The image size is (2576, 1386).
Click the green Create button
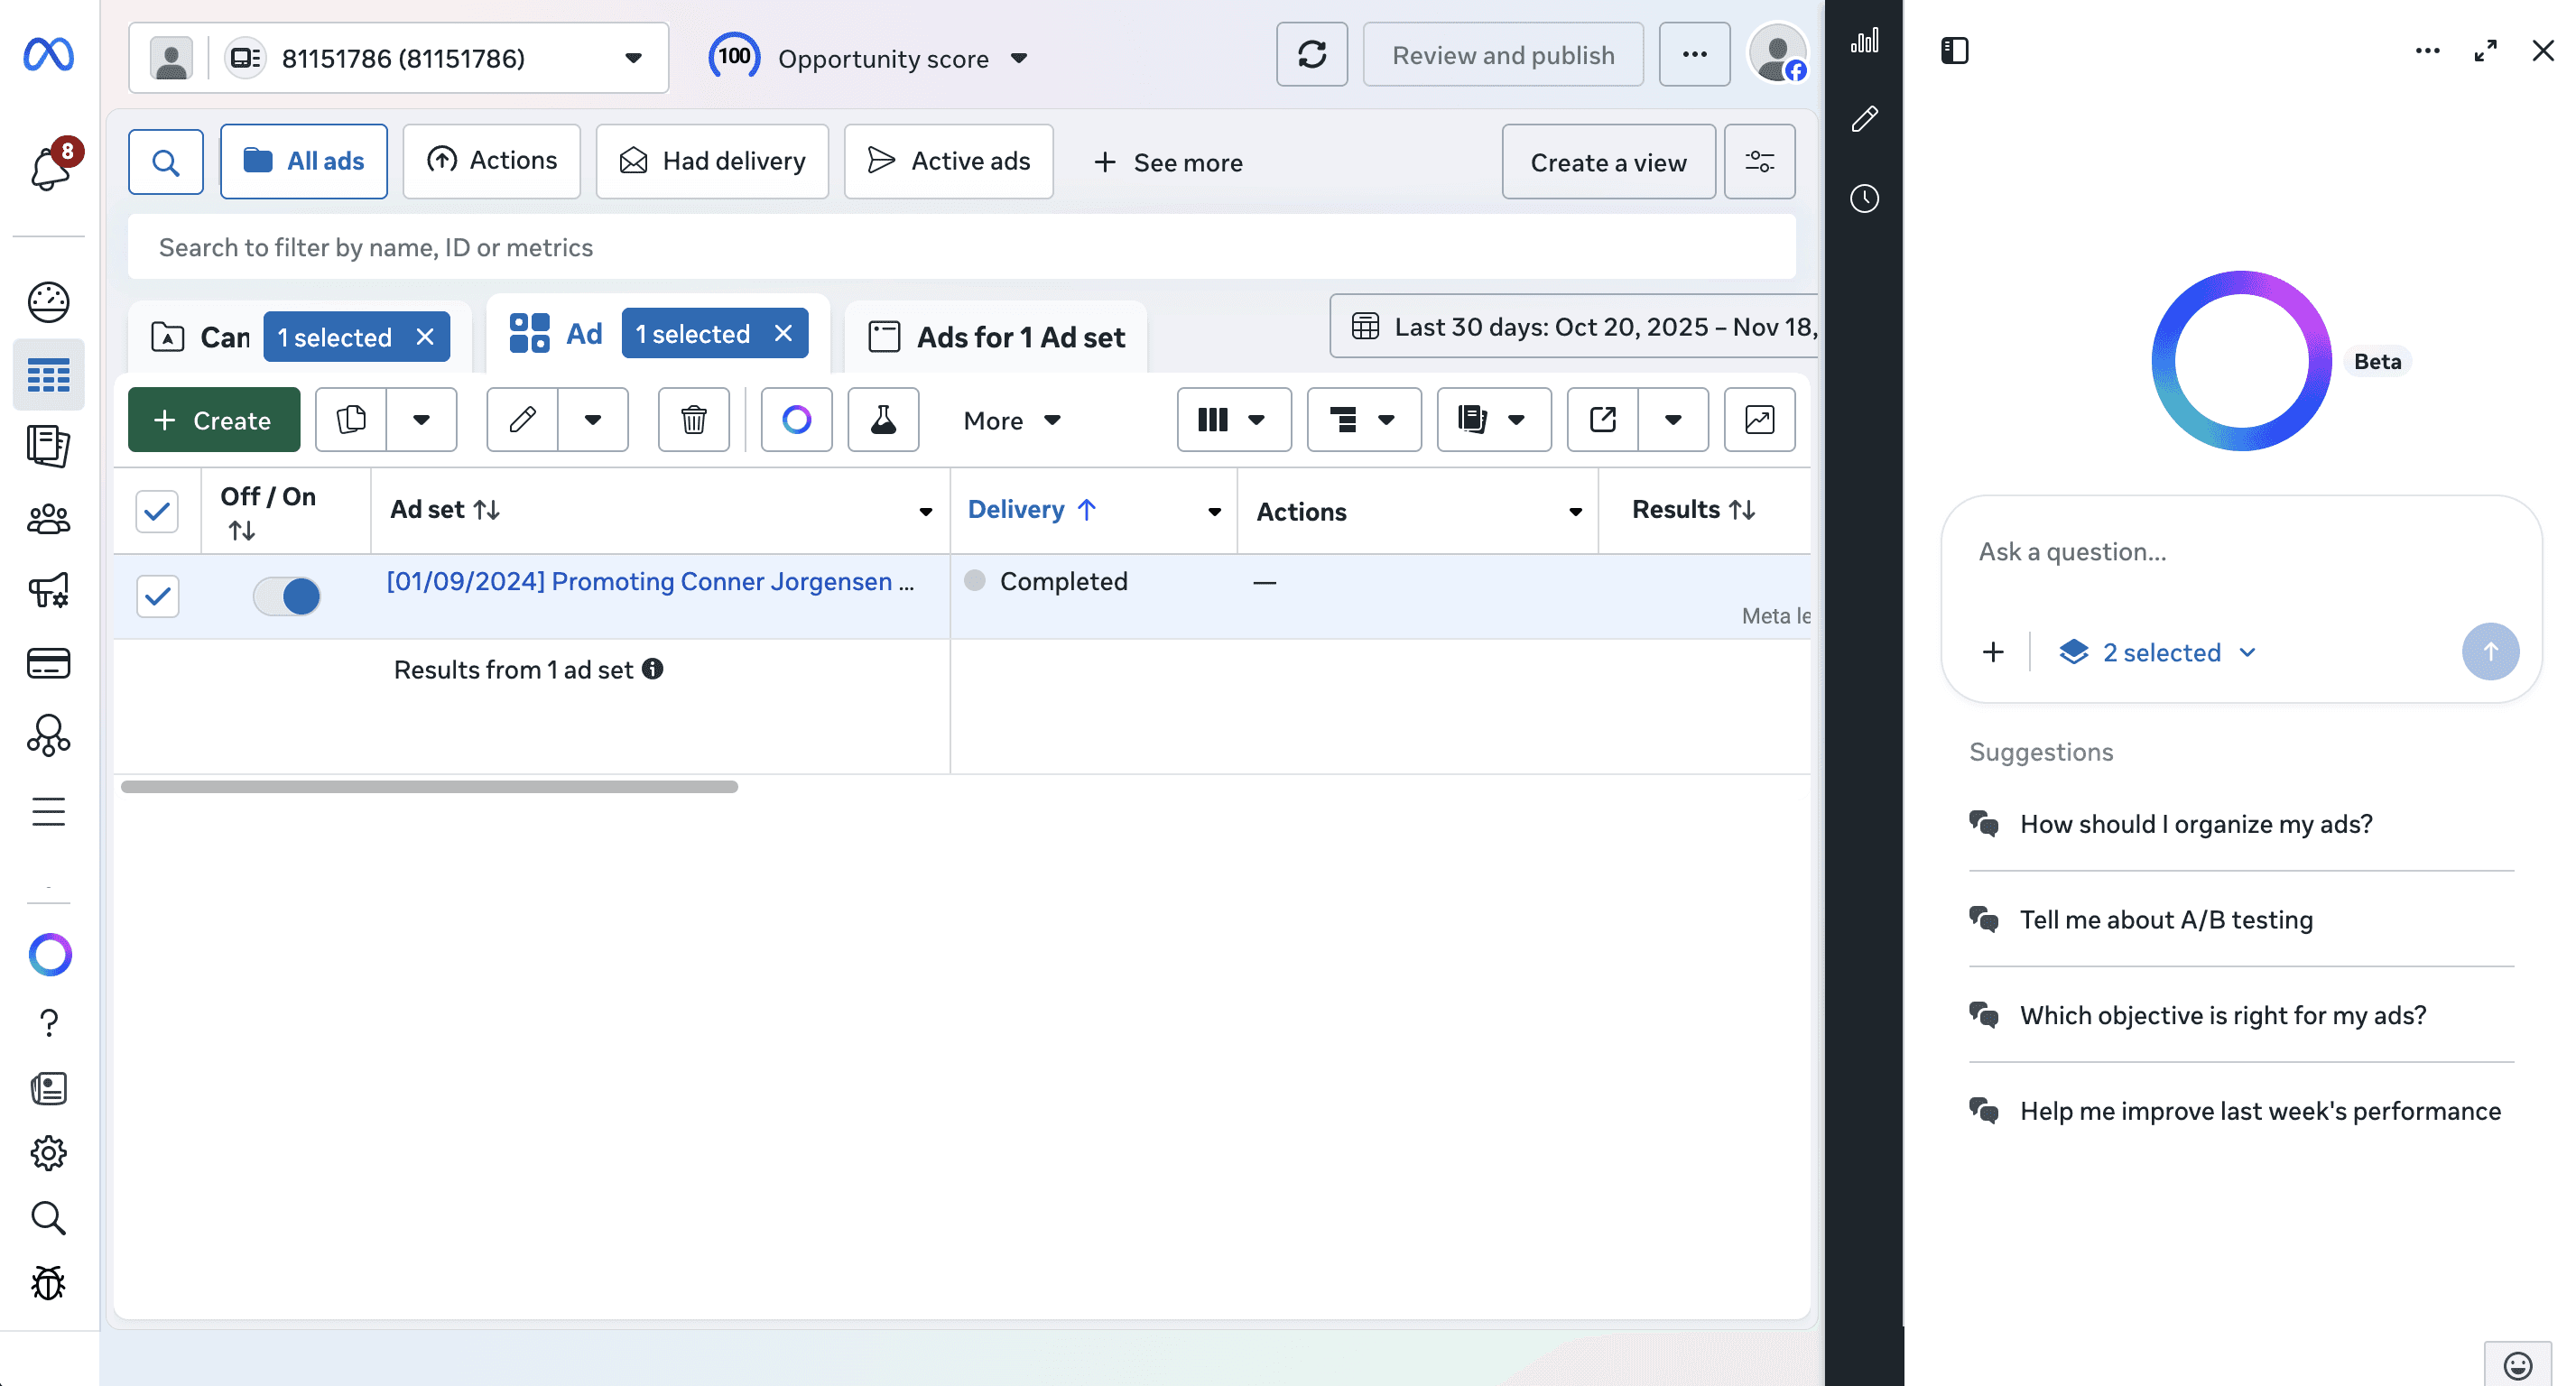(x=213, y=420)
